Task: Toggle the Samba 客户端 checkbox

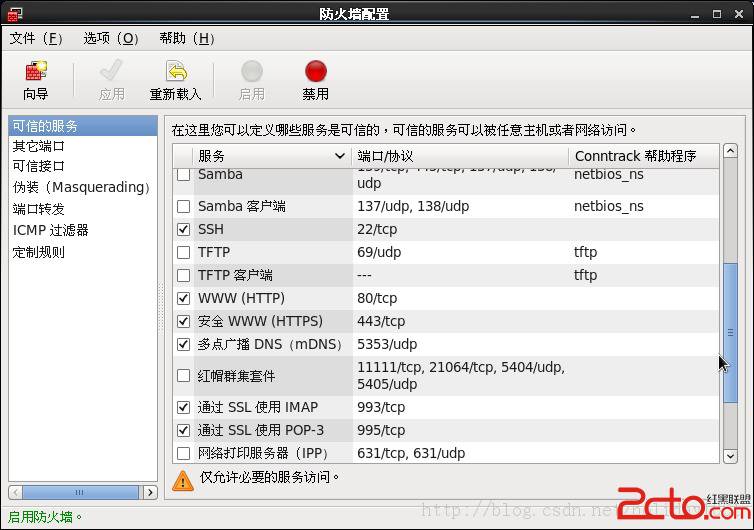Action: point(183,207)
